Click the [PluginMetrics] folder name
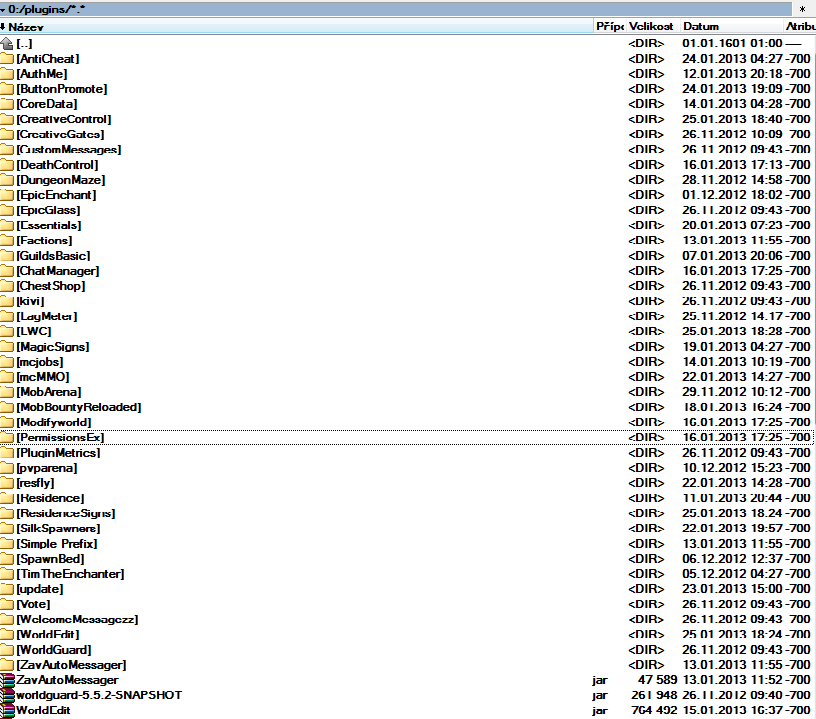Screen dimensions: 816x719 (x=58, y=453)
